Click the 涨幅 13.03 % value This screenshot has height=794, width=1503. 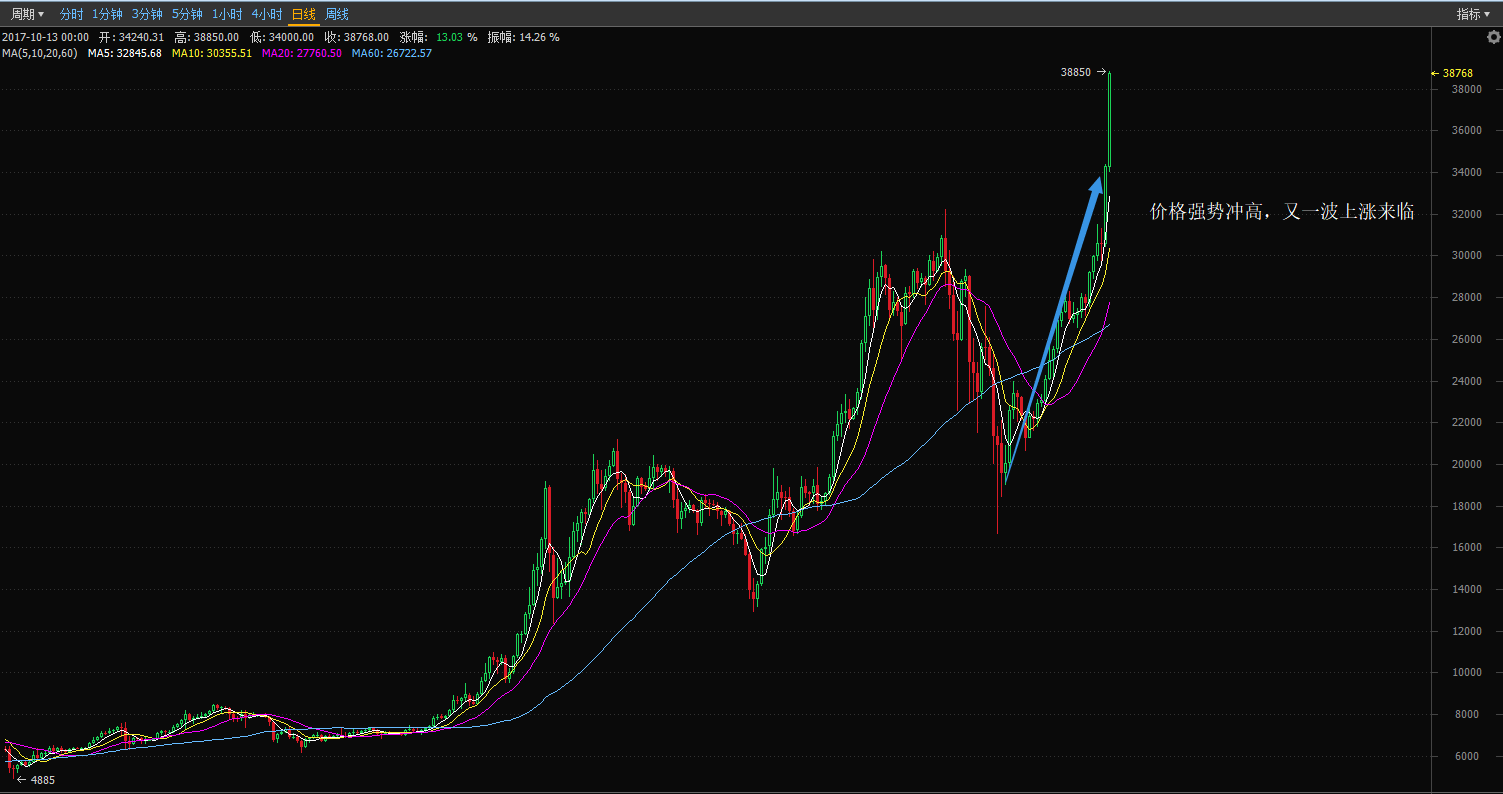click(x=439, y=37)
